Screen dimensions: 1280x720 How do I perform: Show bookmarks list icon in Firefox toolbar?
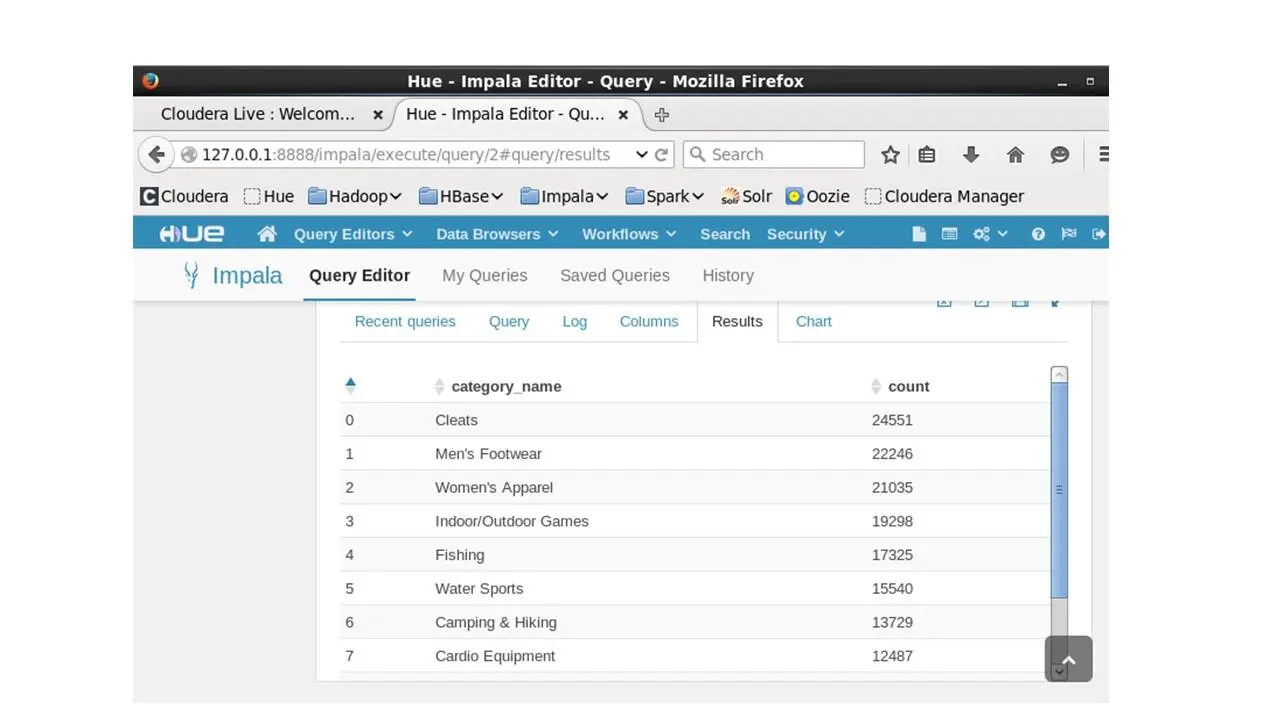927,154
